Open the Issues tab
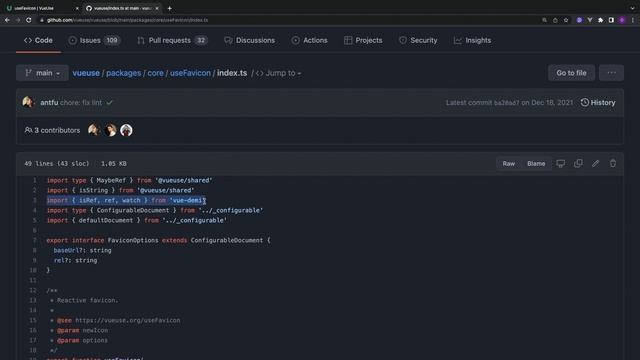 (94, 40)
